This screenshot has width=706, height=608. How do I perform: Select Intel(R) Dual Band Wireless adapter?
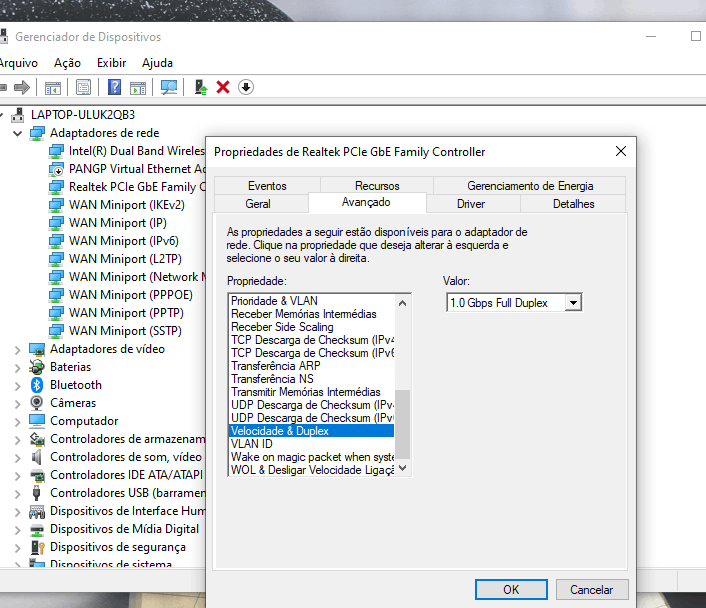[137, 151]
